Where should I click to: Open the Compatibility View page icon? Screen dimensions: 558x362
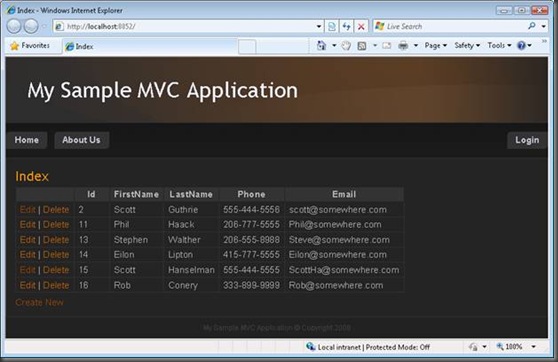(x=332, y=26)
